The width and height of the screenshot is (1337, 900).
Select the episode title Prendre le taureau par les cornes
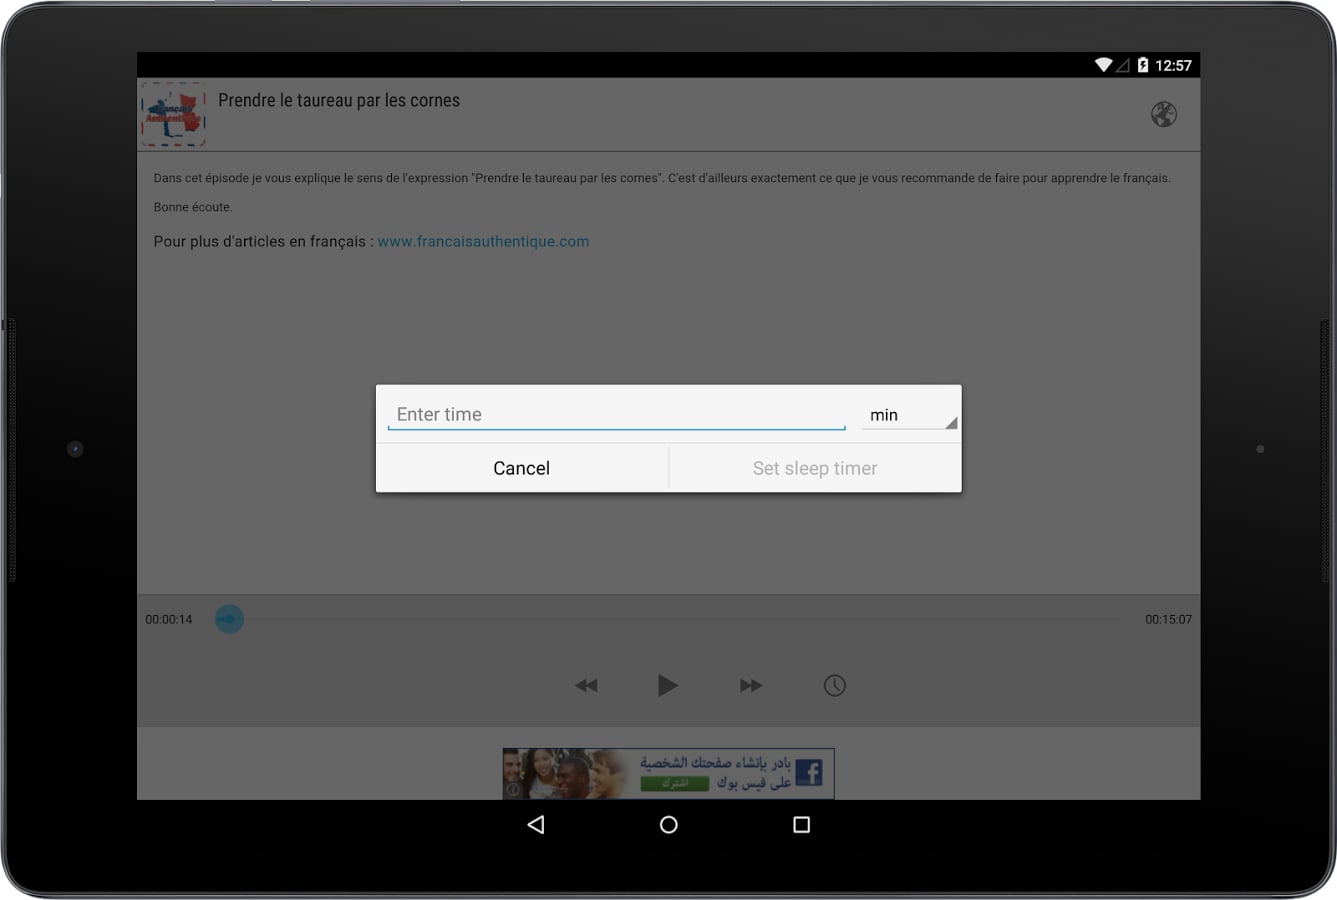(x=339, y=100)
